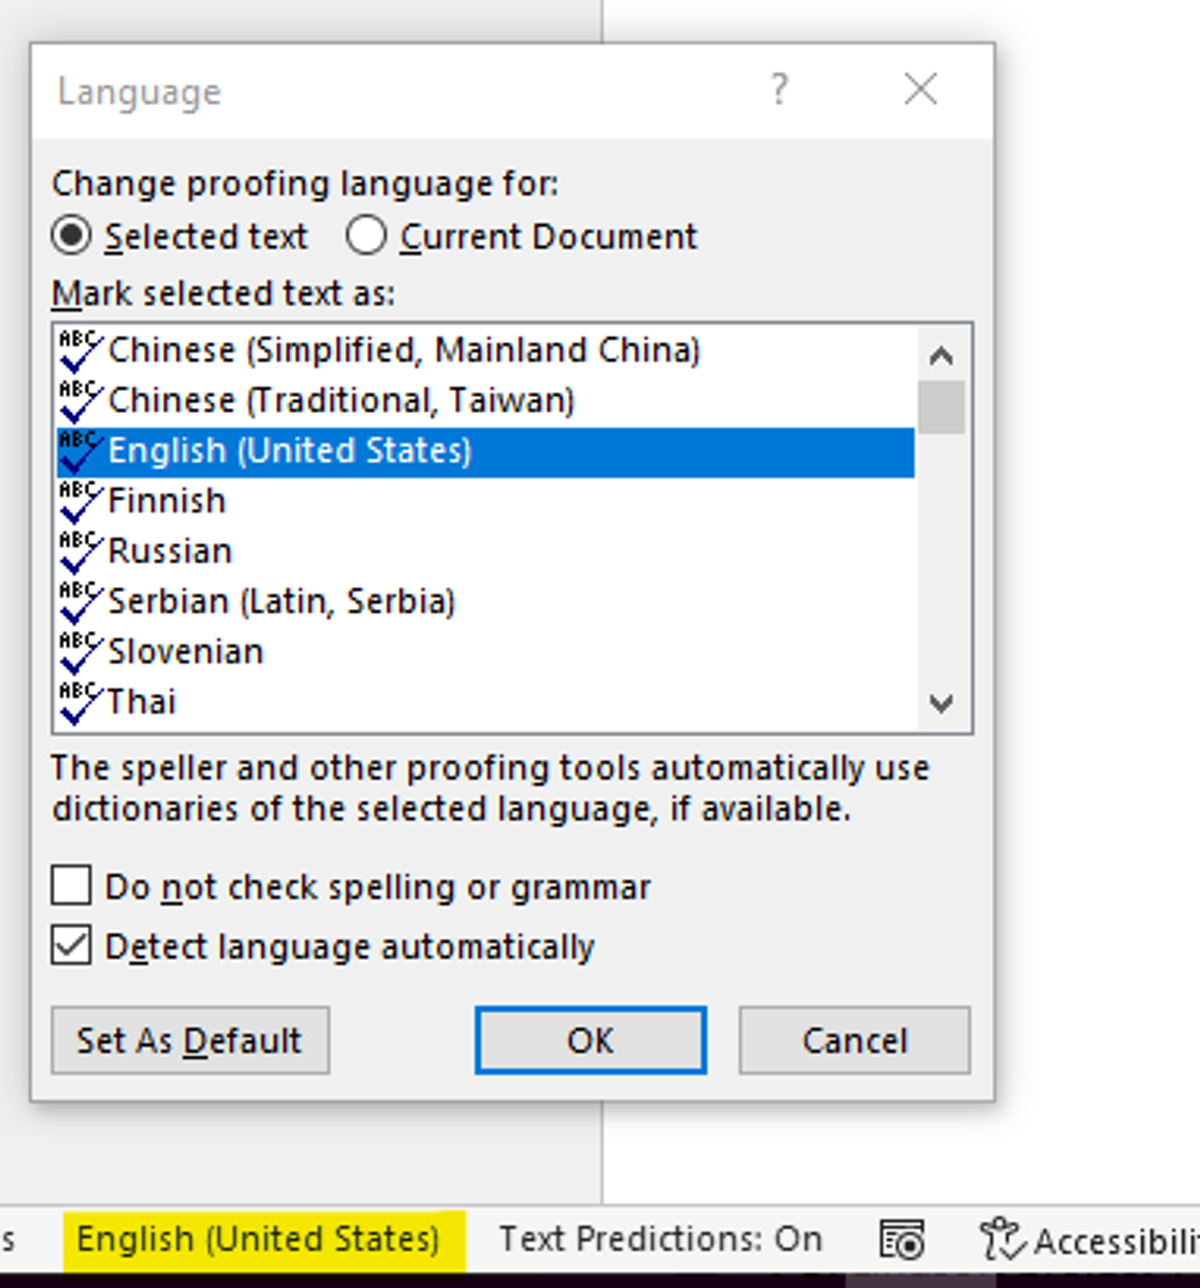Image resolution: width=1200 pixels, height=1288 pixels.
Task: Select the Selected text radio button
Action: click(71, 236)
